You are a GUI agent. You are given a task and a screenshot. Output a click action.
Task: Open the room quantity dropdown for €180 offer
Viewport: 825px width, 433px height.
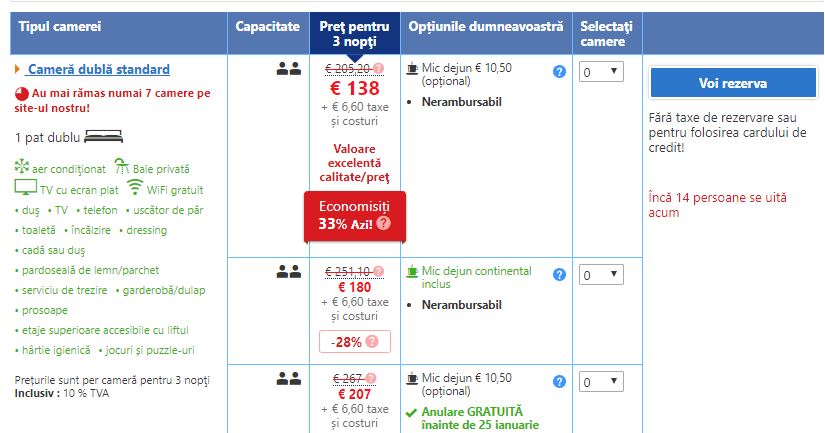click(602, 274)
